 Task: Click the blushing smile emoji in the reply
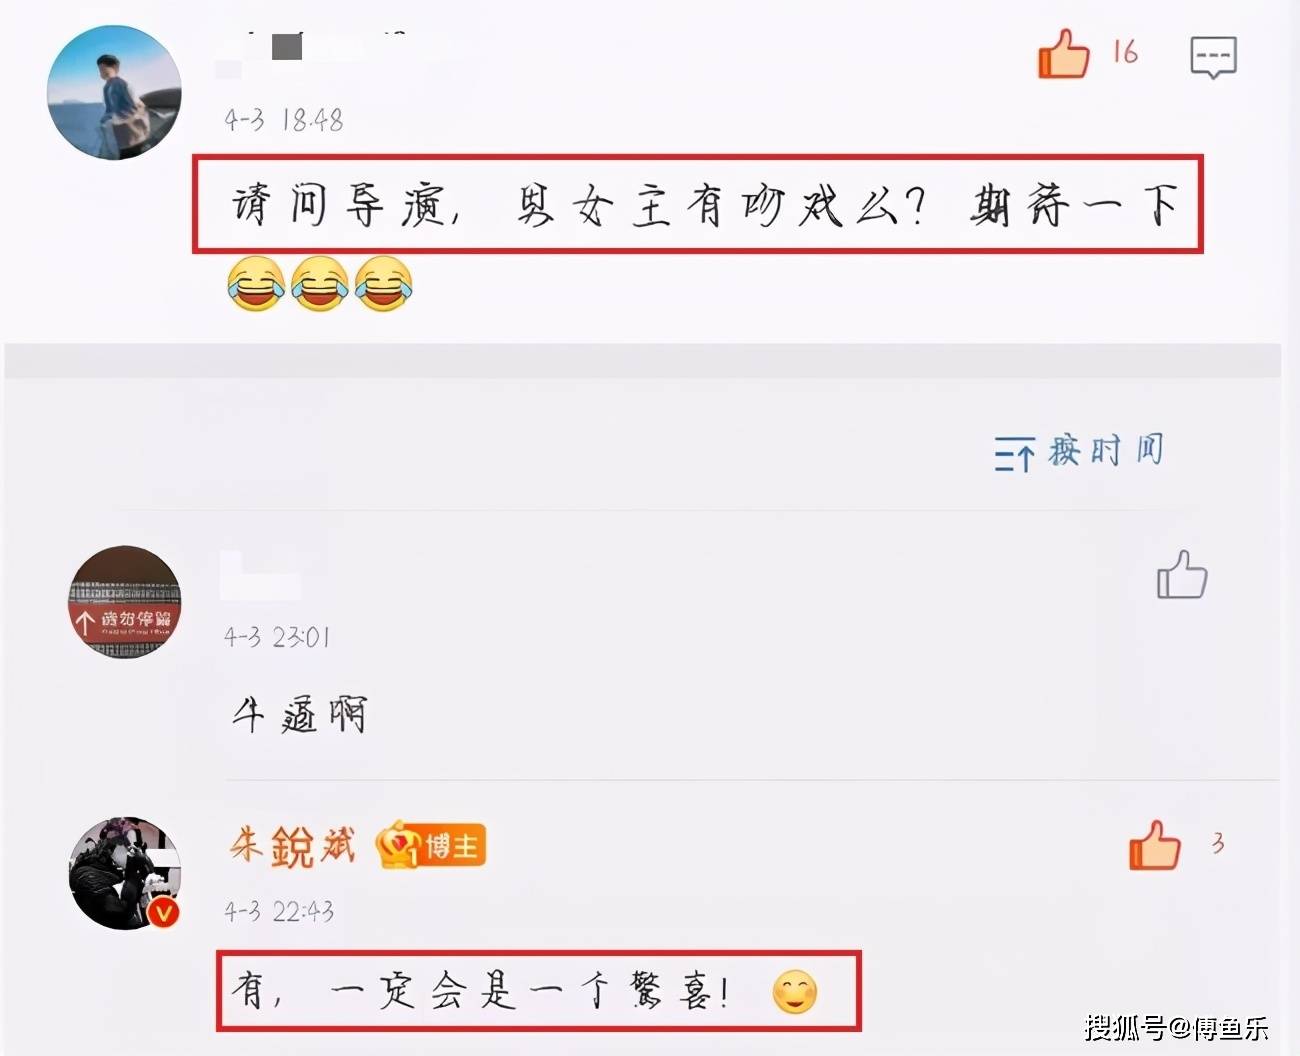pyautogui.click(x=795, y=992)
